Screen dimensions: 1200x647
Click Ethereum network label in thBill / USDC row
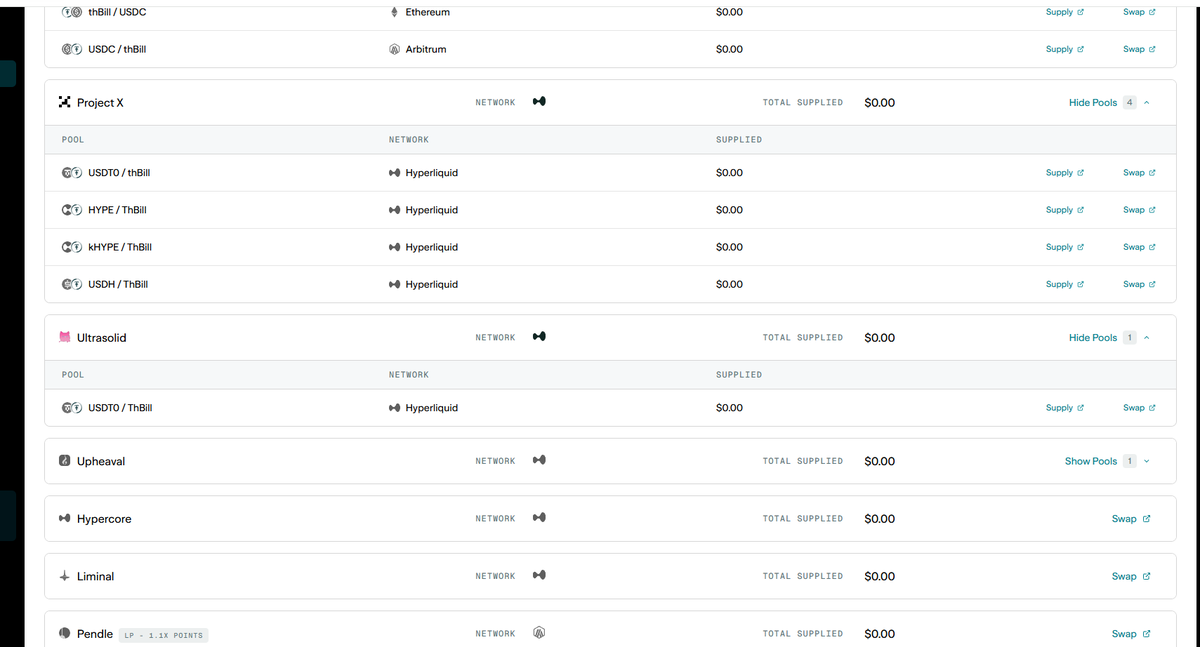tap(428, 12)
